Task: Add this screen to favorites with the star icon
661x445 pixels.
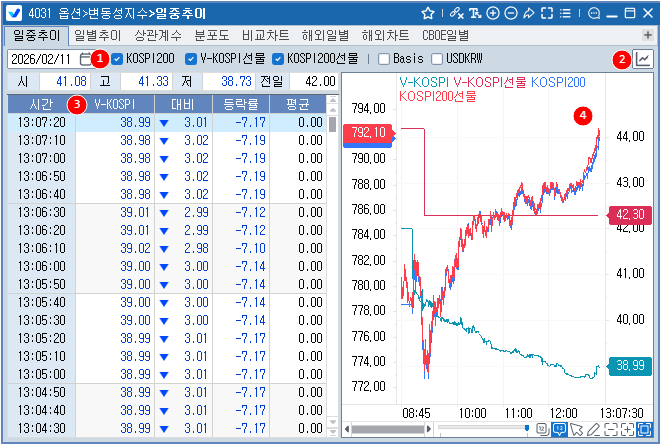Action: 428,13
